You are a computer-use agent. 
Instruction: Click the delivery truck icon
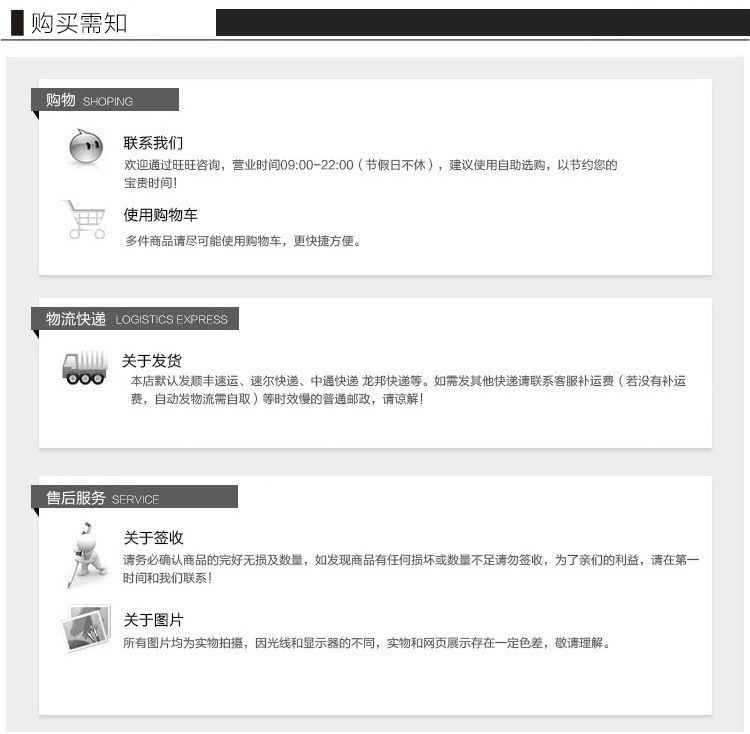click(85, 367)
